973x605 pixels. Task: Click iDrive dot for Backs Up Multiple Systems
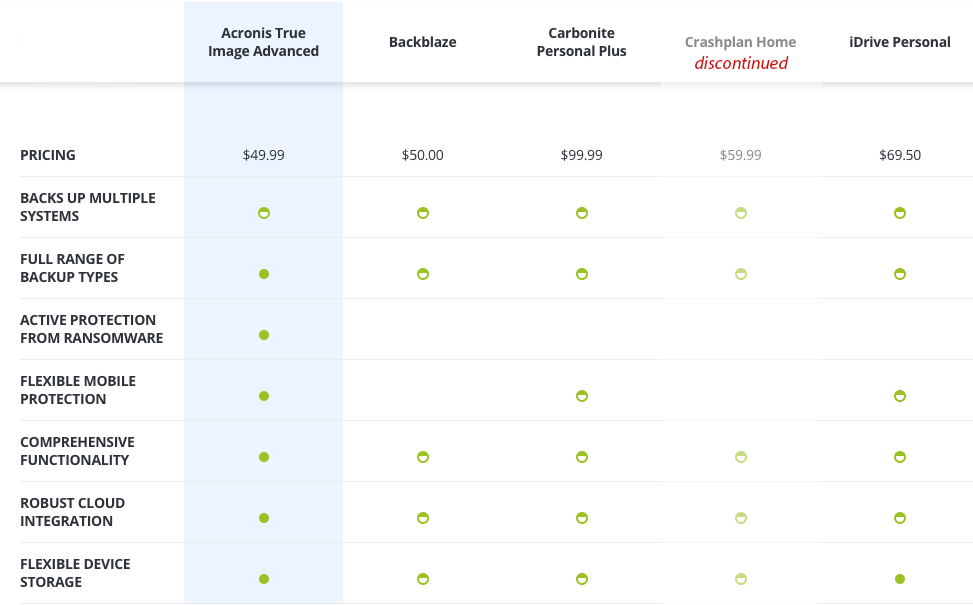(900, 213)
